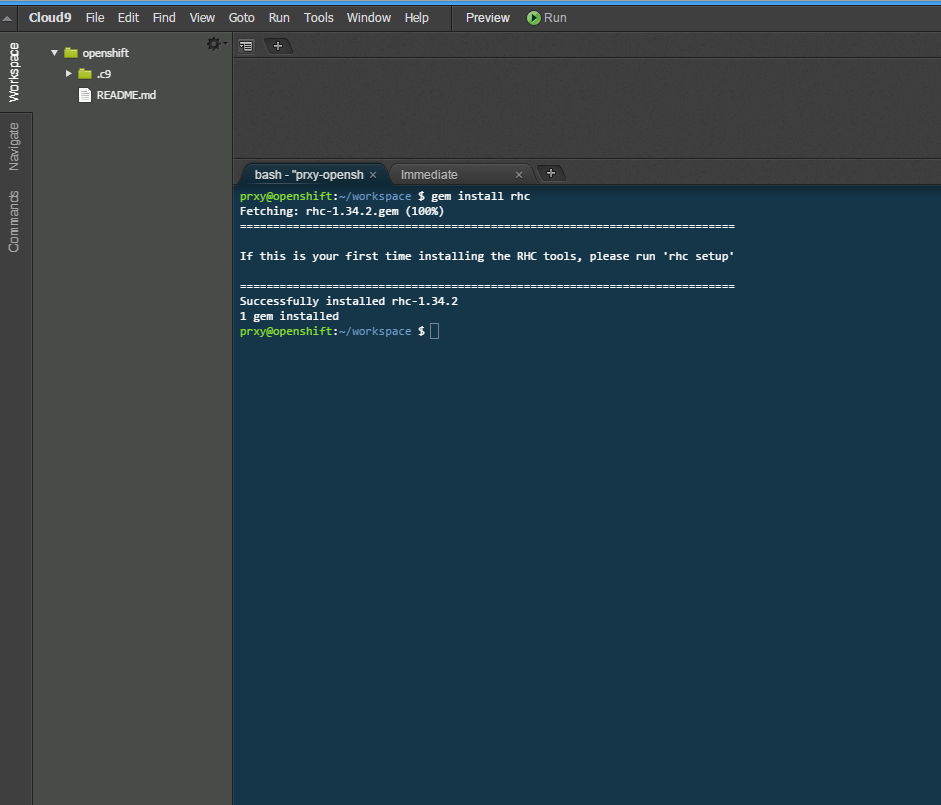941x805 pixels.
Task: Click the README.md file icon
Action: pyautogui.click(x=85, y=95)
